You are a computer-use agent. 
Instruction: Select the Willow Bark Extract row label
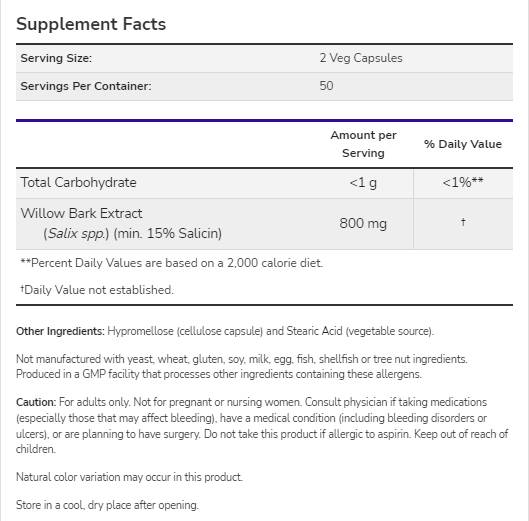[81, 214]
